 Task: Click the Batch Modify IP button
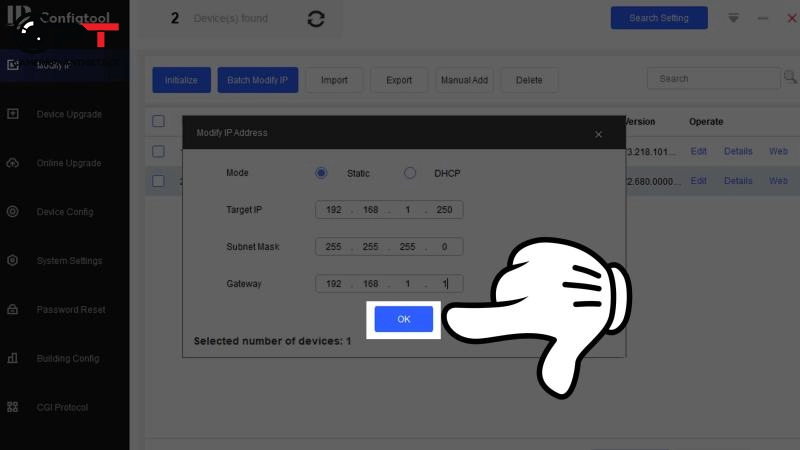257,80
